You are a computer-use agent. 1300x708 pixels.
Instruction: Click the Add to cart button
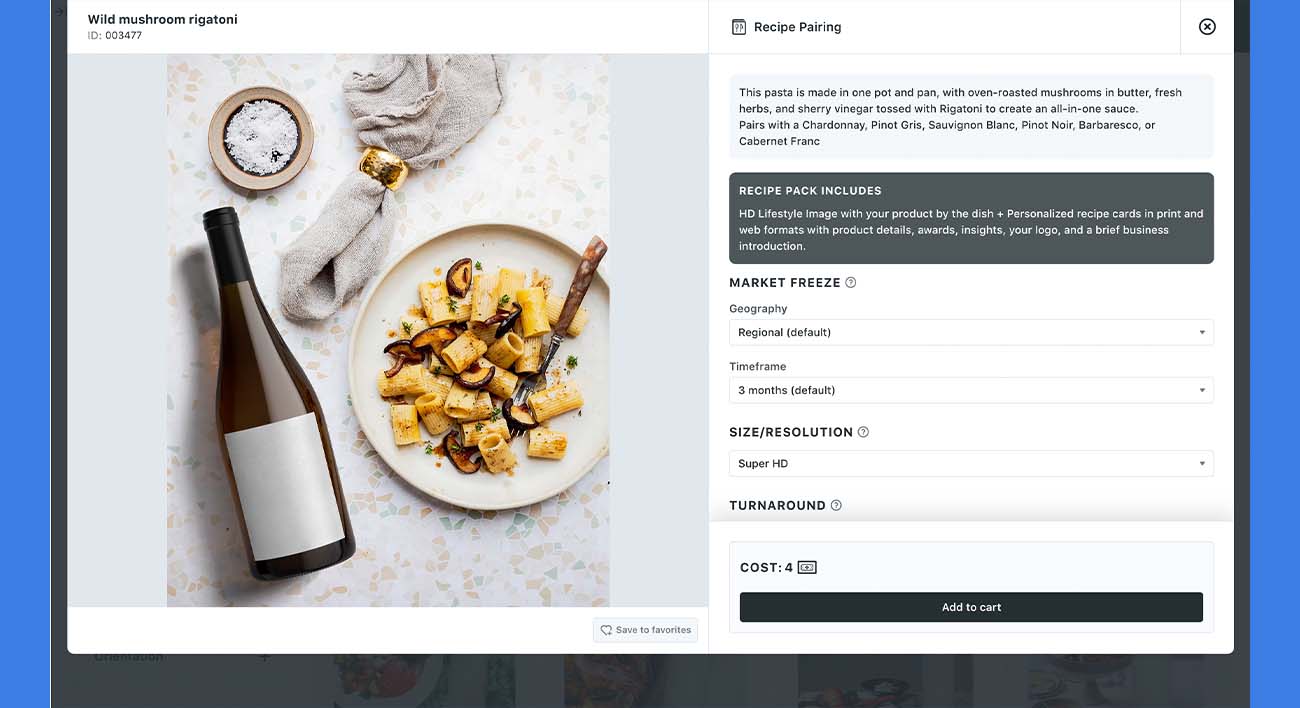coord(971,607)
